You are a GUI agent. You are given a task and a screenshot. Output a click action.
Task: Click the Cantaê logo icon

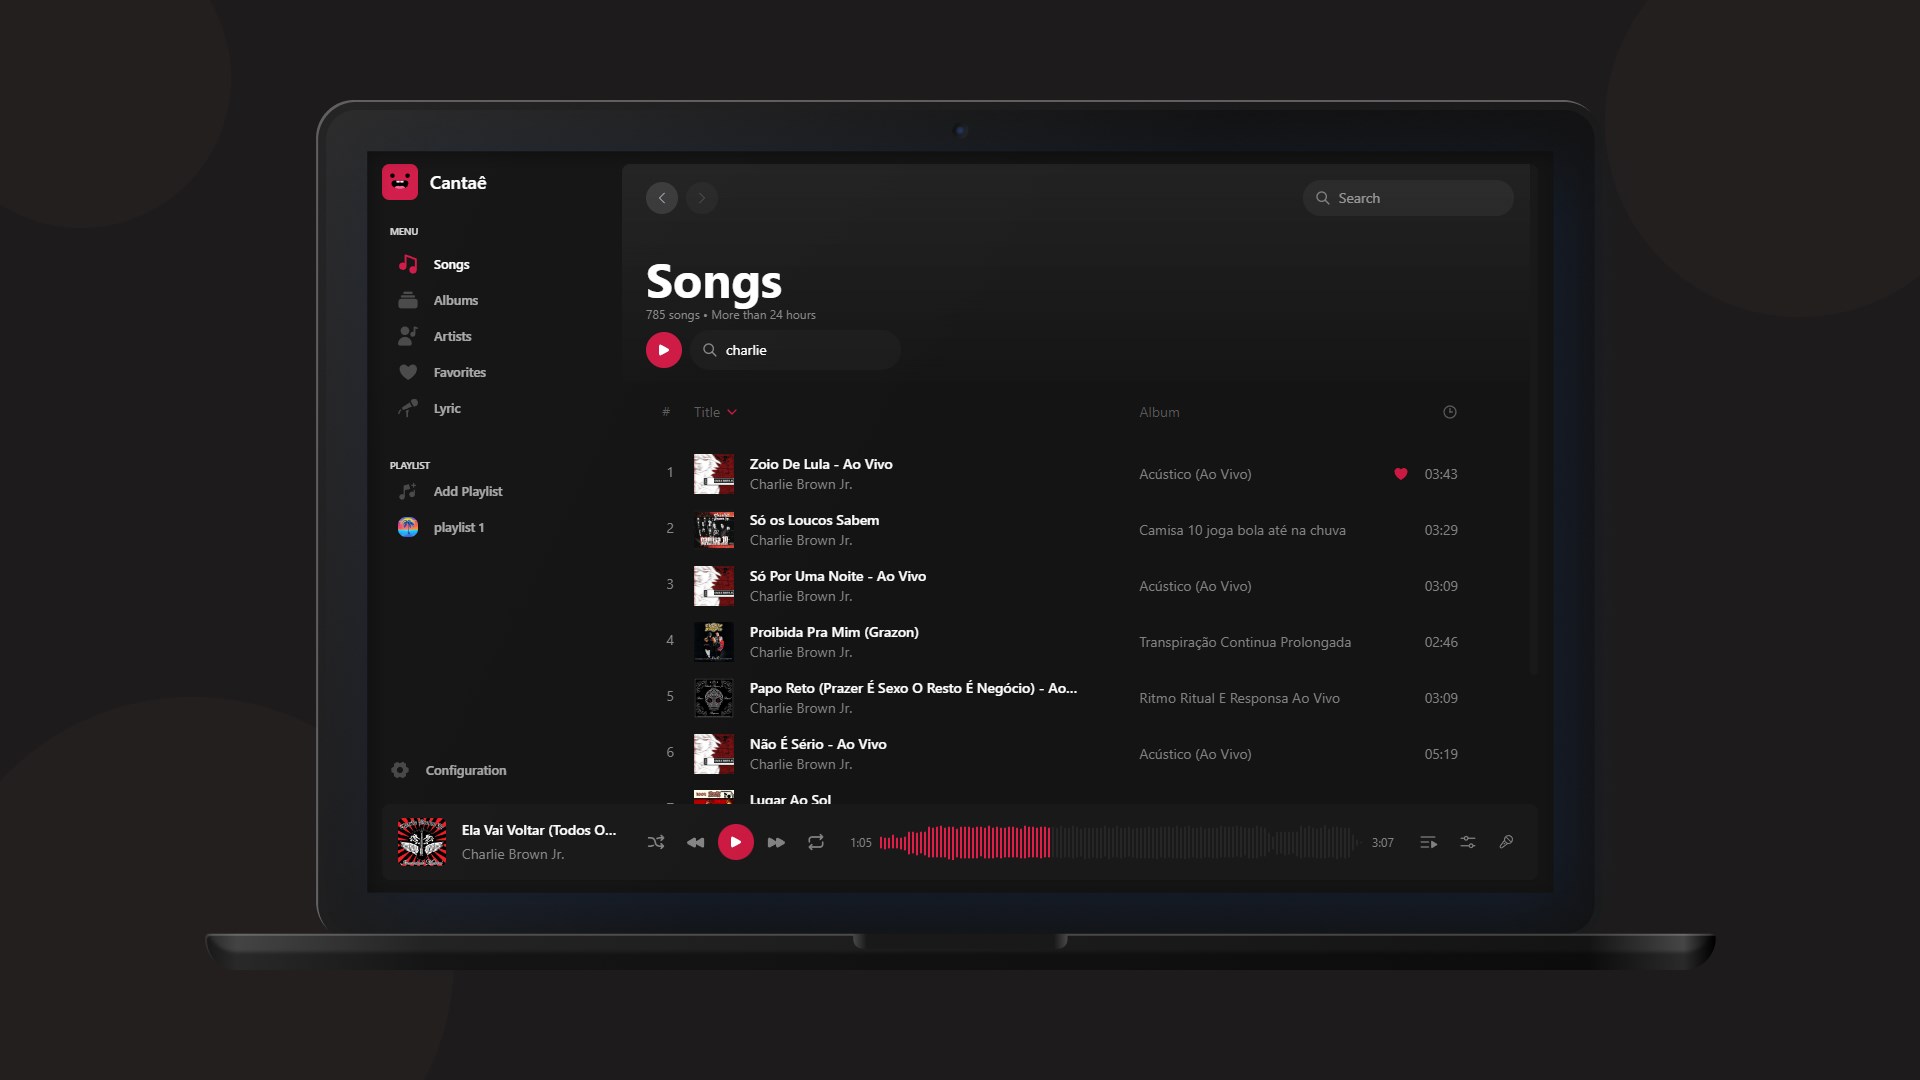(x=400, y=182)
